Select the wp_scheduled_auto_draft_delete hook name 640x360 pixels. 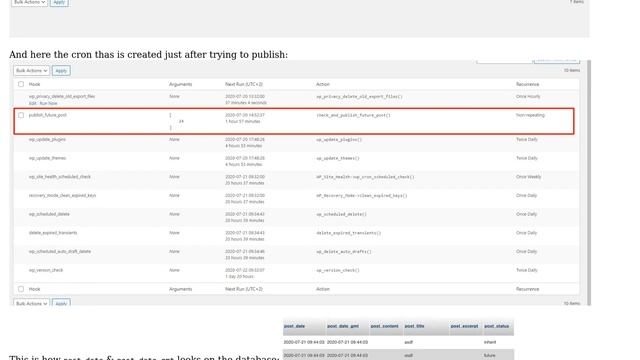60,251
